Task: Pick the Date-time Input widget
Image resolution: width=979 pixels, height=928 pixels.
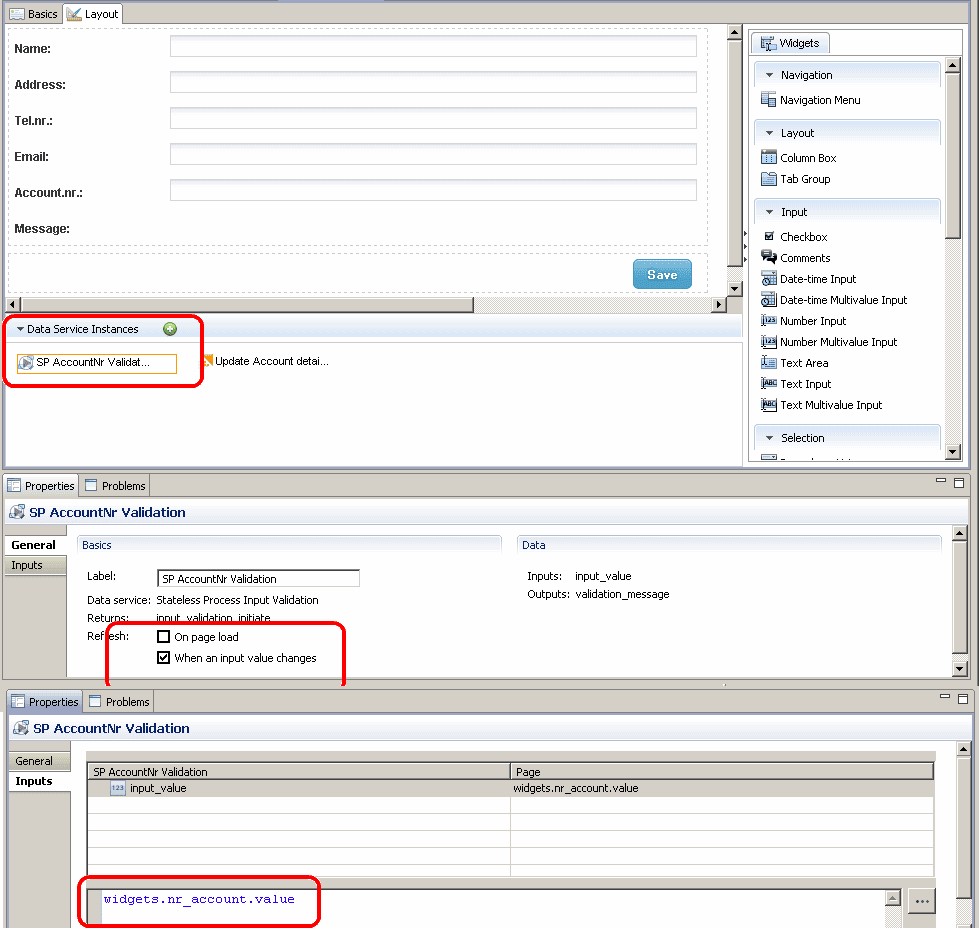Action: coord(809,279)
